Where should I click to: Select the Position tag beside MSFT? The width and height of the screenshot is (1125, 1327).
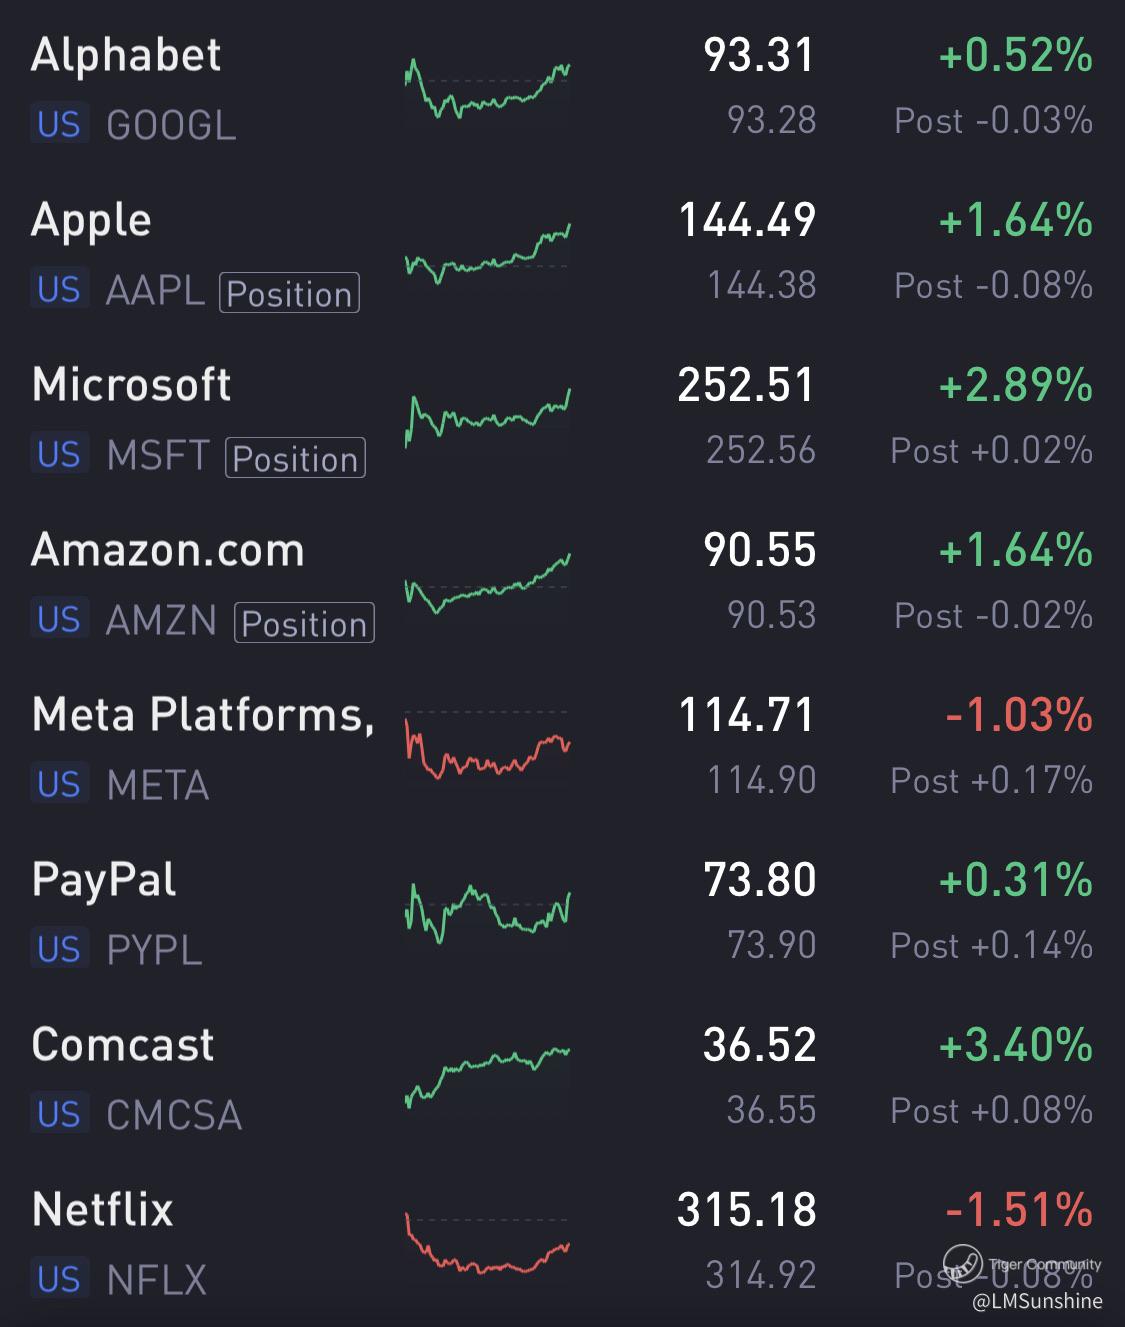tap(295, 458)
